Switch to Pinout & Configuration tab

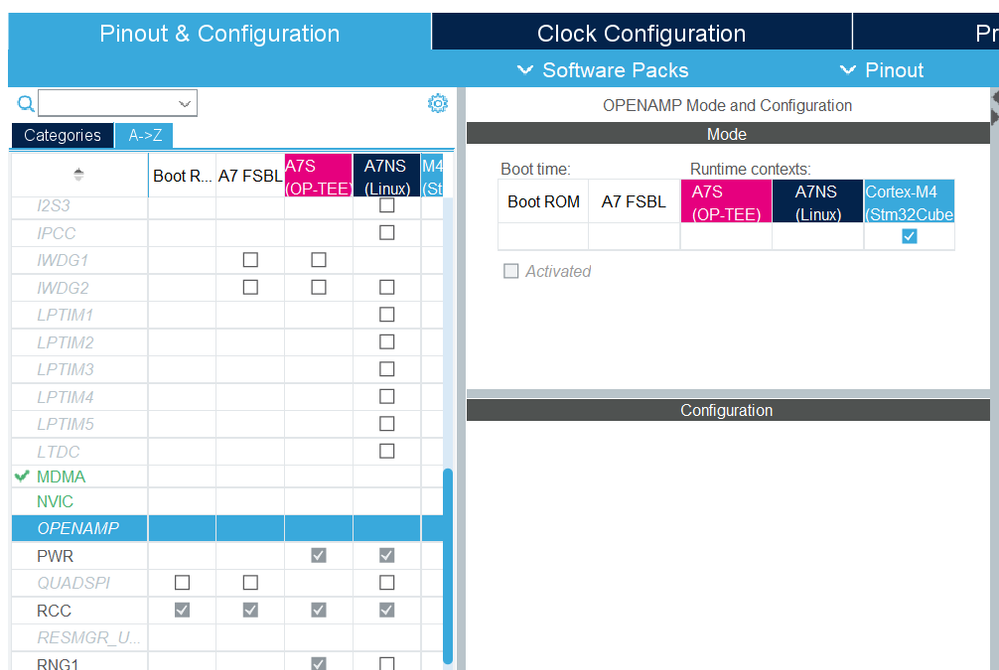220,33
